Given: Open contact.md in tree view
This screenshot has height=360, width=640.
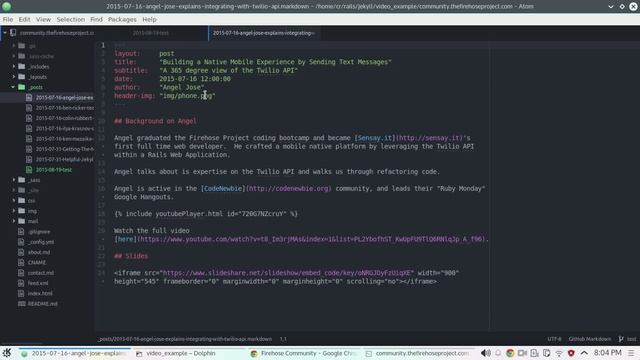Looking at the screenshot, I should pos(41,273).
